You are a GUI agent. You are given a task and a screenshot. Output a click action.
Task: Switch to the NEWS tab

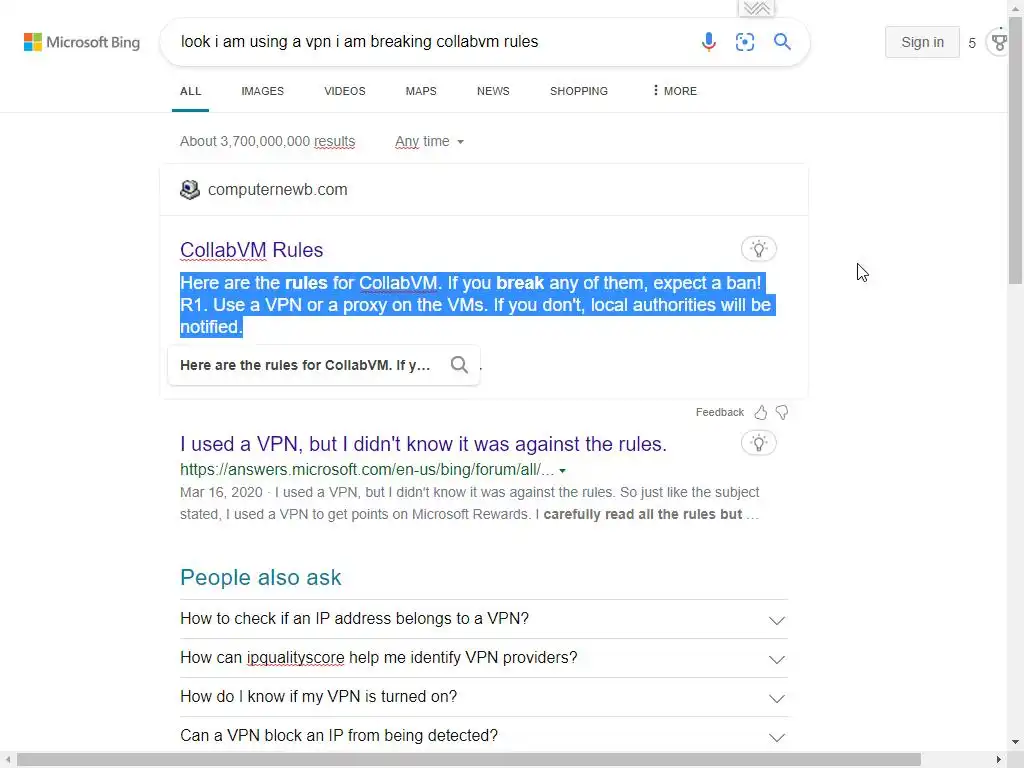pyautogui.click(x=493, y=91)
